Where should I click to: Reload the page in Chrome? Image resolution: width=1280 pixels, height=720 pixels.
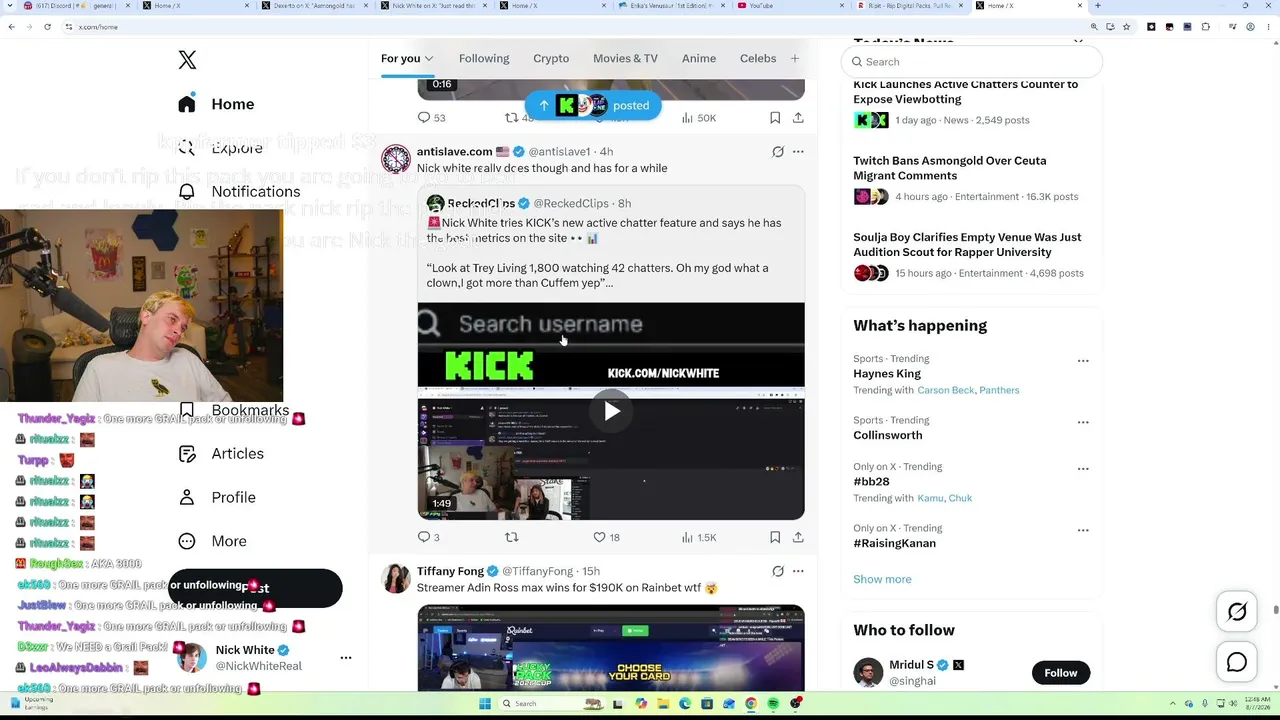pos(47,27)
